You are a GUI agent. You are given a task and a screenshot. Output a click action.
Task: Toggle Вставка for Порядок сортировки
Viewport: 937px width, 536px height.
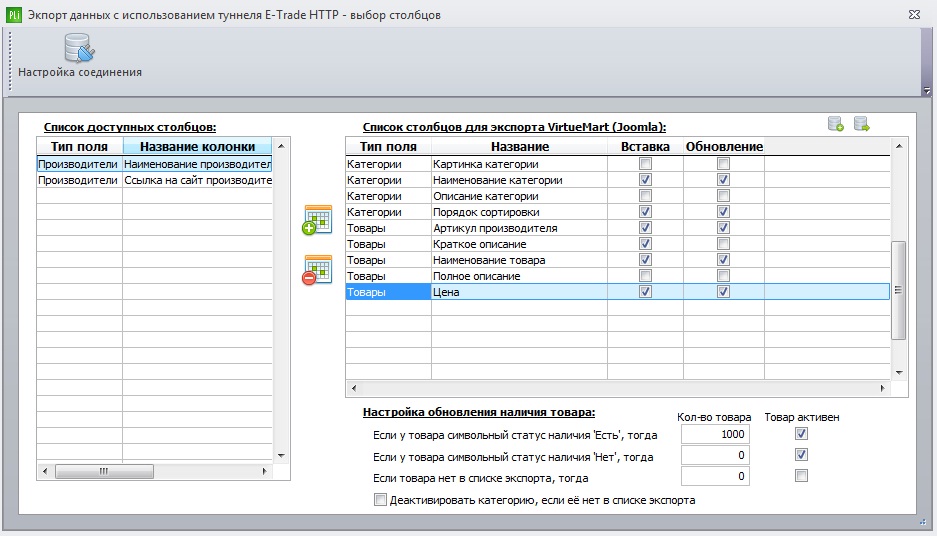[x=645, y=212]
